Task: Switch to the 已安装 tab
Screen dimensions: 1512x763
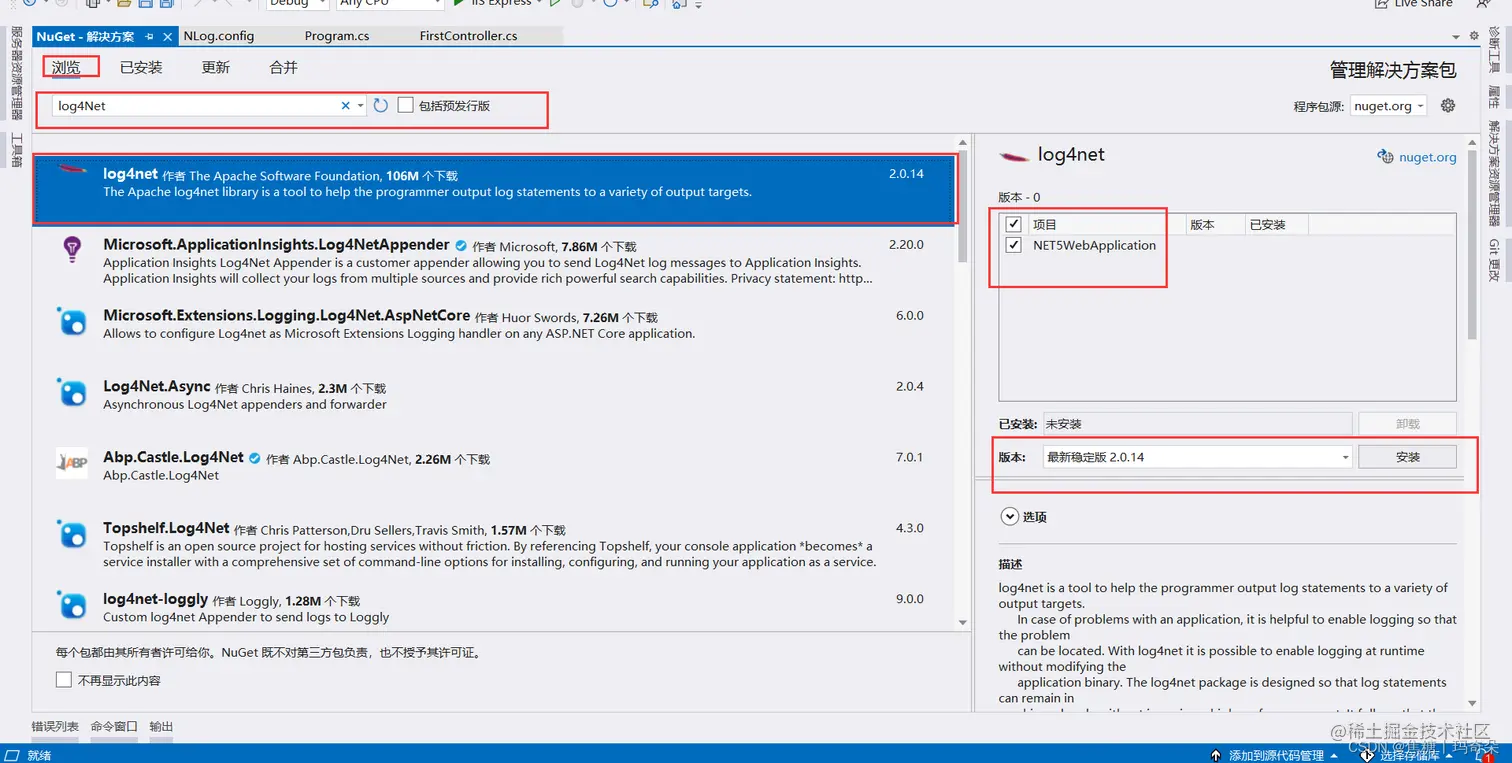Action: (141, 67)
